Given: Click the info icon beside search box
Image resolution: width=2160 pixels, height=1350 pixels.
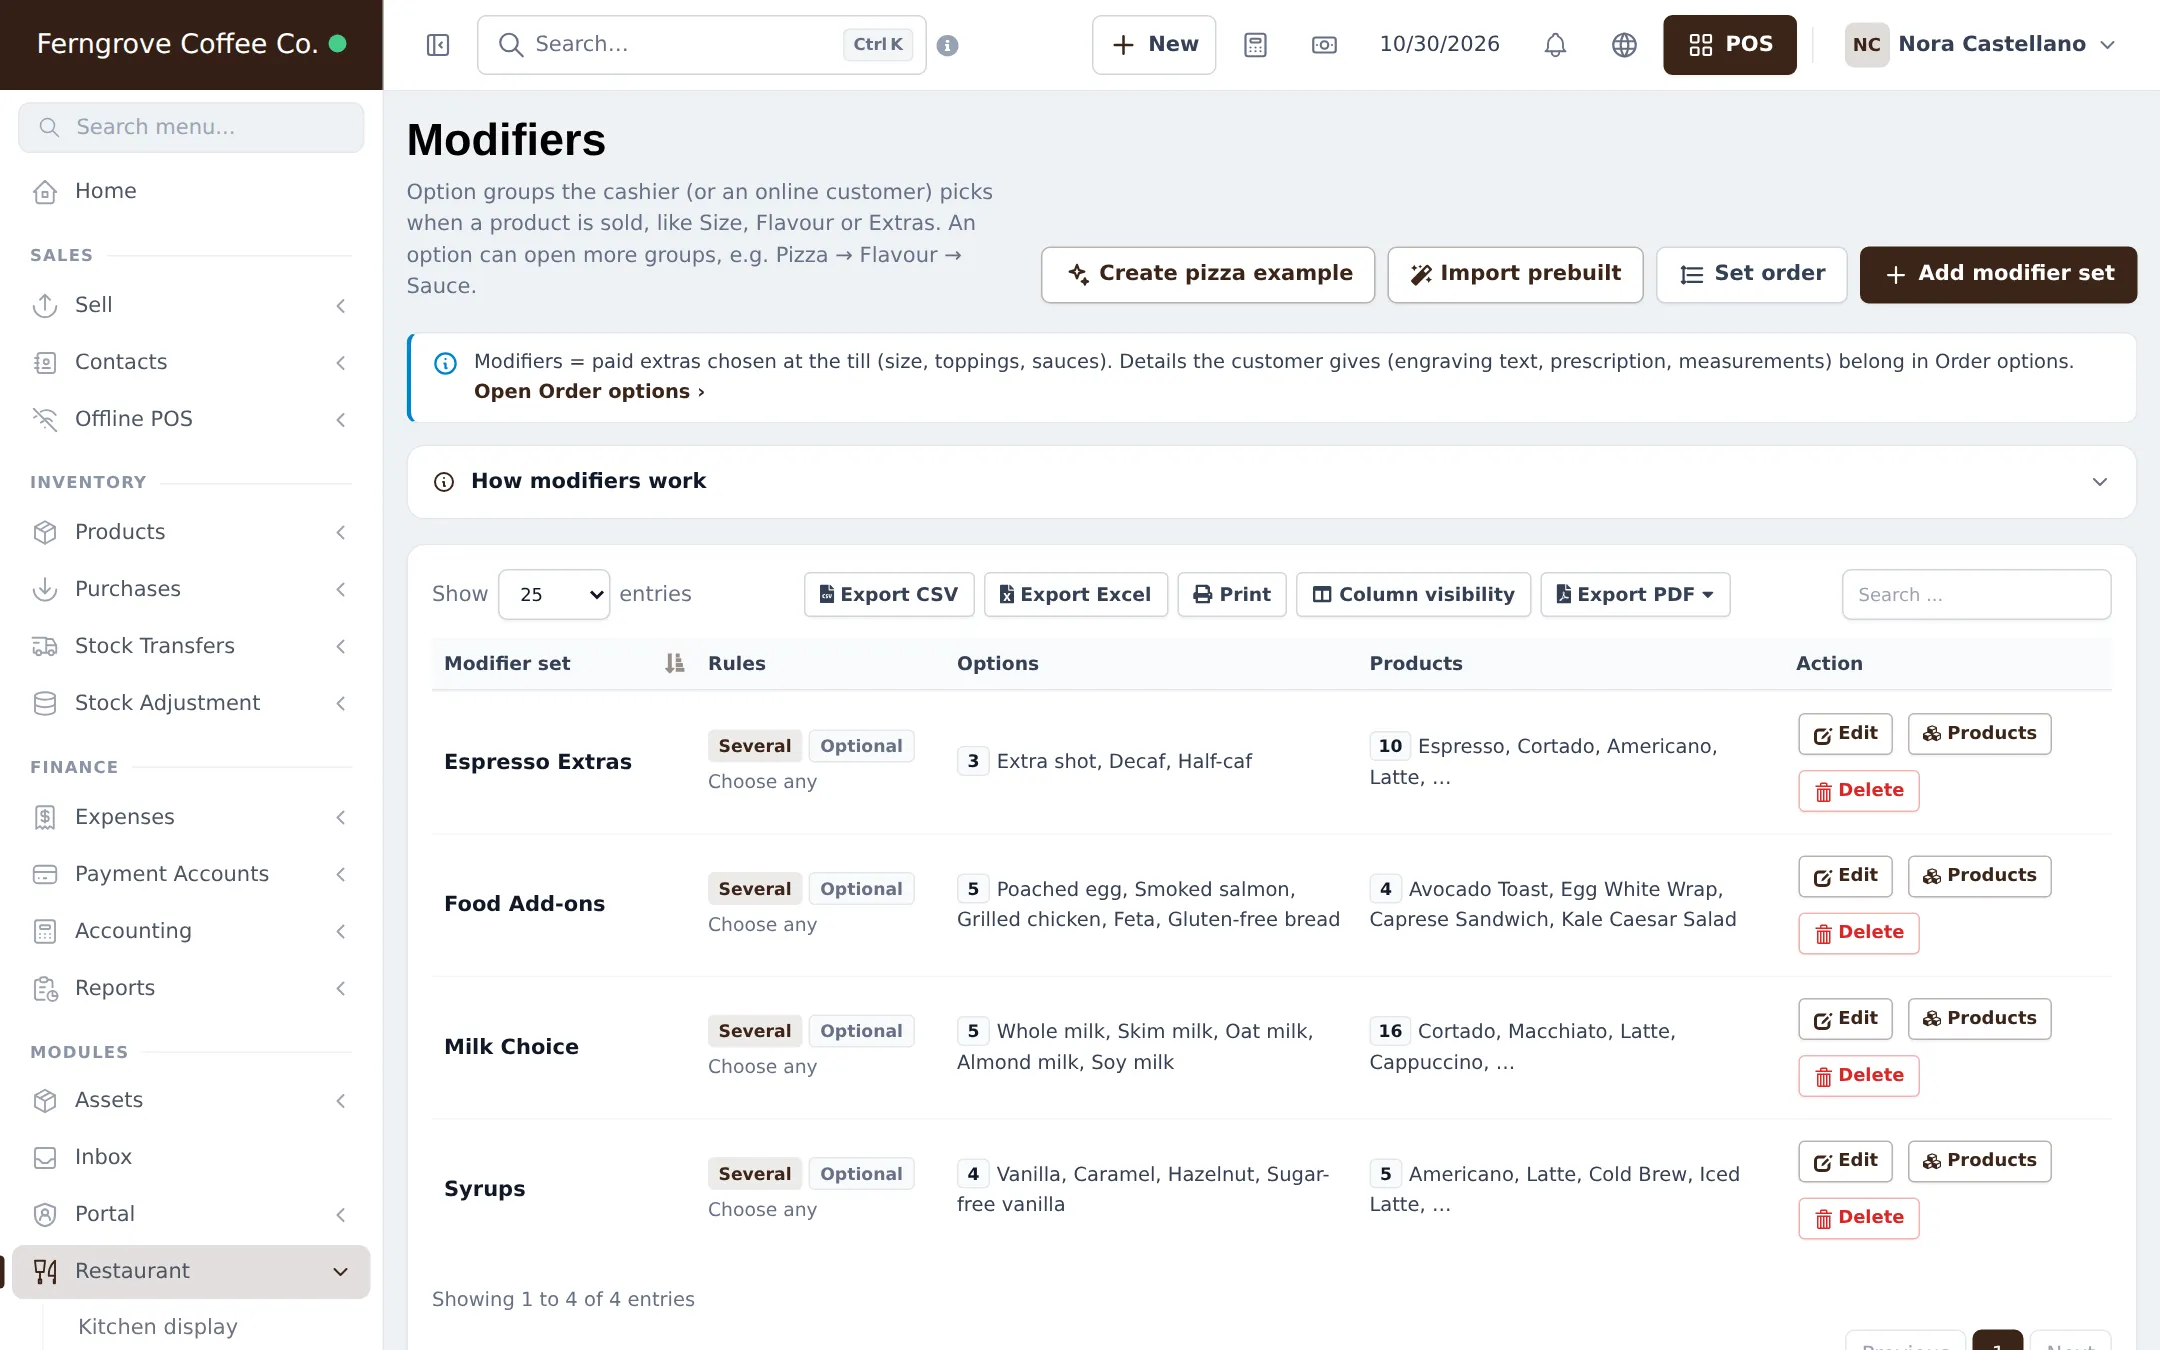Looking at the screenshot, I should pyautogui.click(x=948, y=45).
